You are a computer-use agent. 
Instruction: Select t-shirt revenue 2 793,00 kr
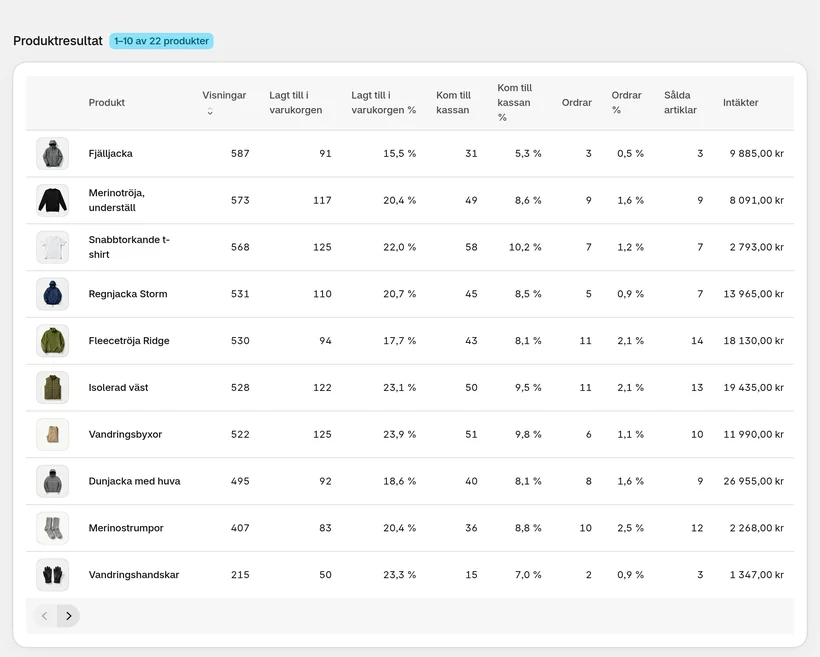757,247
